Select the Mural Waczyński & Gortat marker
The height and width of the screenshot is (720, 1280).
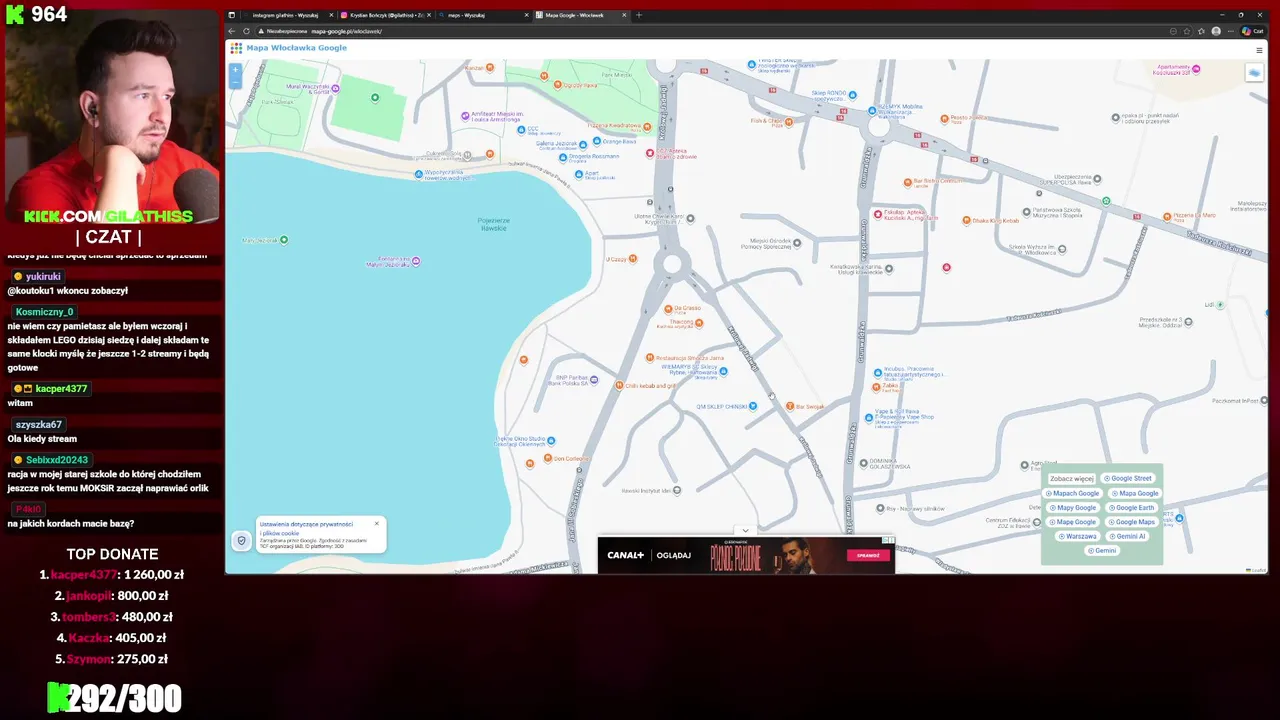(x=335, y=88)
